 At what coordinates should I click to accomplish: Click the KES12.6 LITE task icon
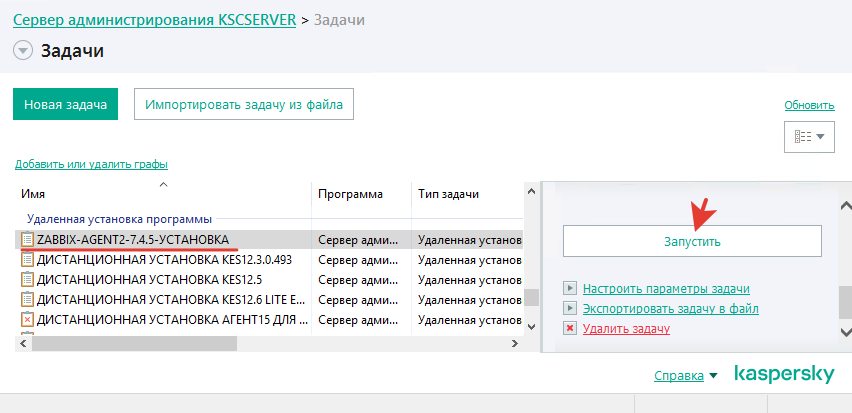point(27,300)
